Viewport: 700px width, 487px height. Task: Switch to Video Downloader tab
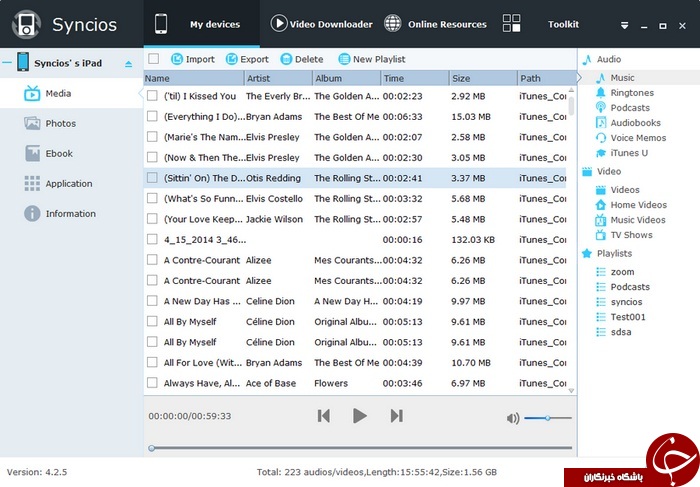[x=321, y=24]
